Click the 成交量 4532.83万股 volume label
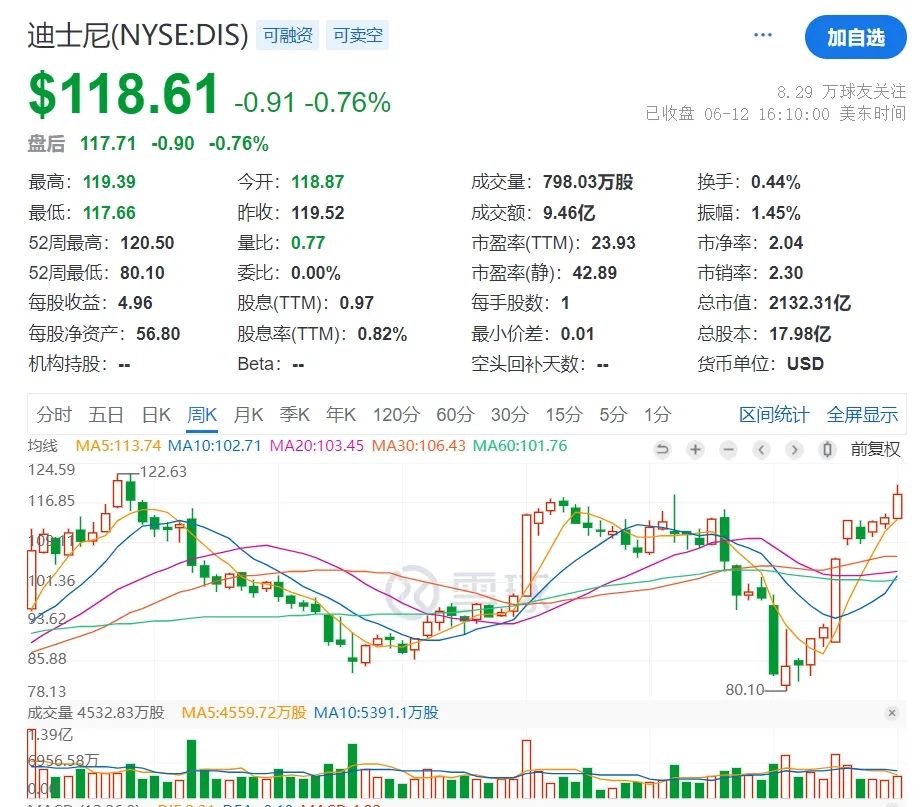The image size is (920, 807). pyautogui.click(x=96, y=713)
